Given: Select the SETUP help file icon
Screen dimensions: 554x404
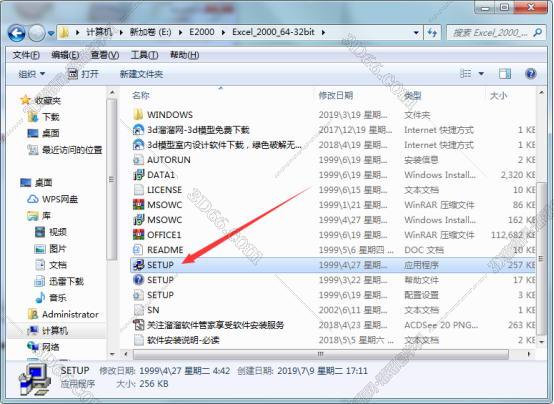Looking at the screenshot, I should (138, 280).
